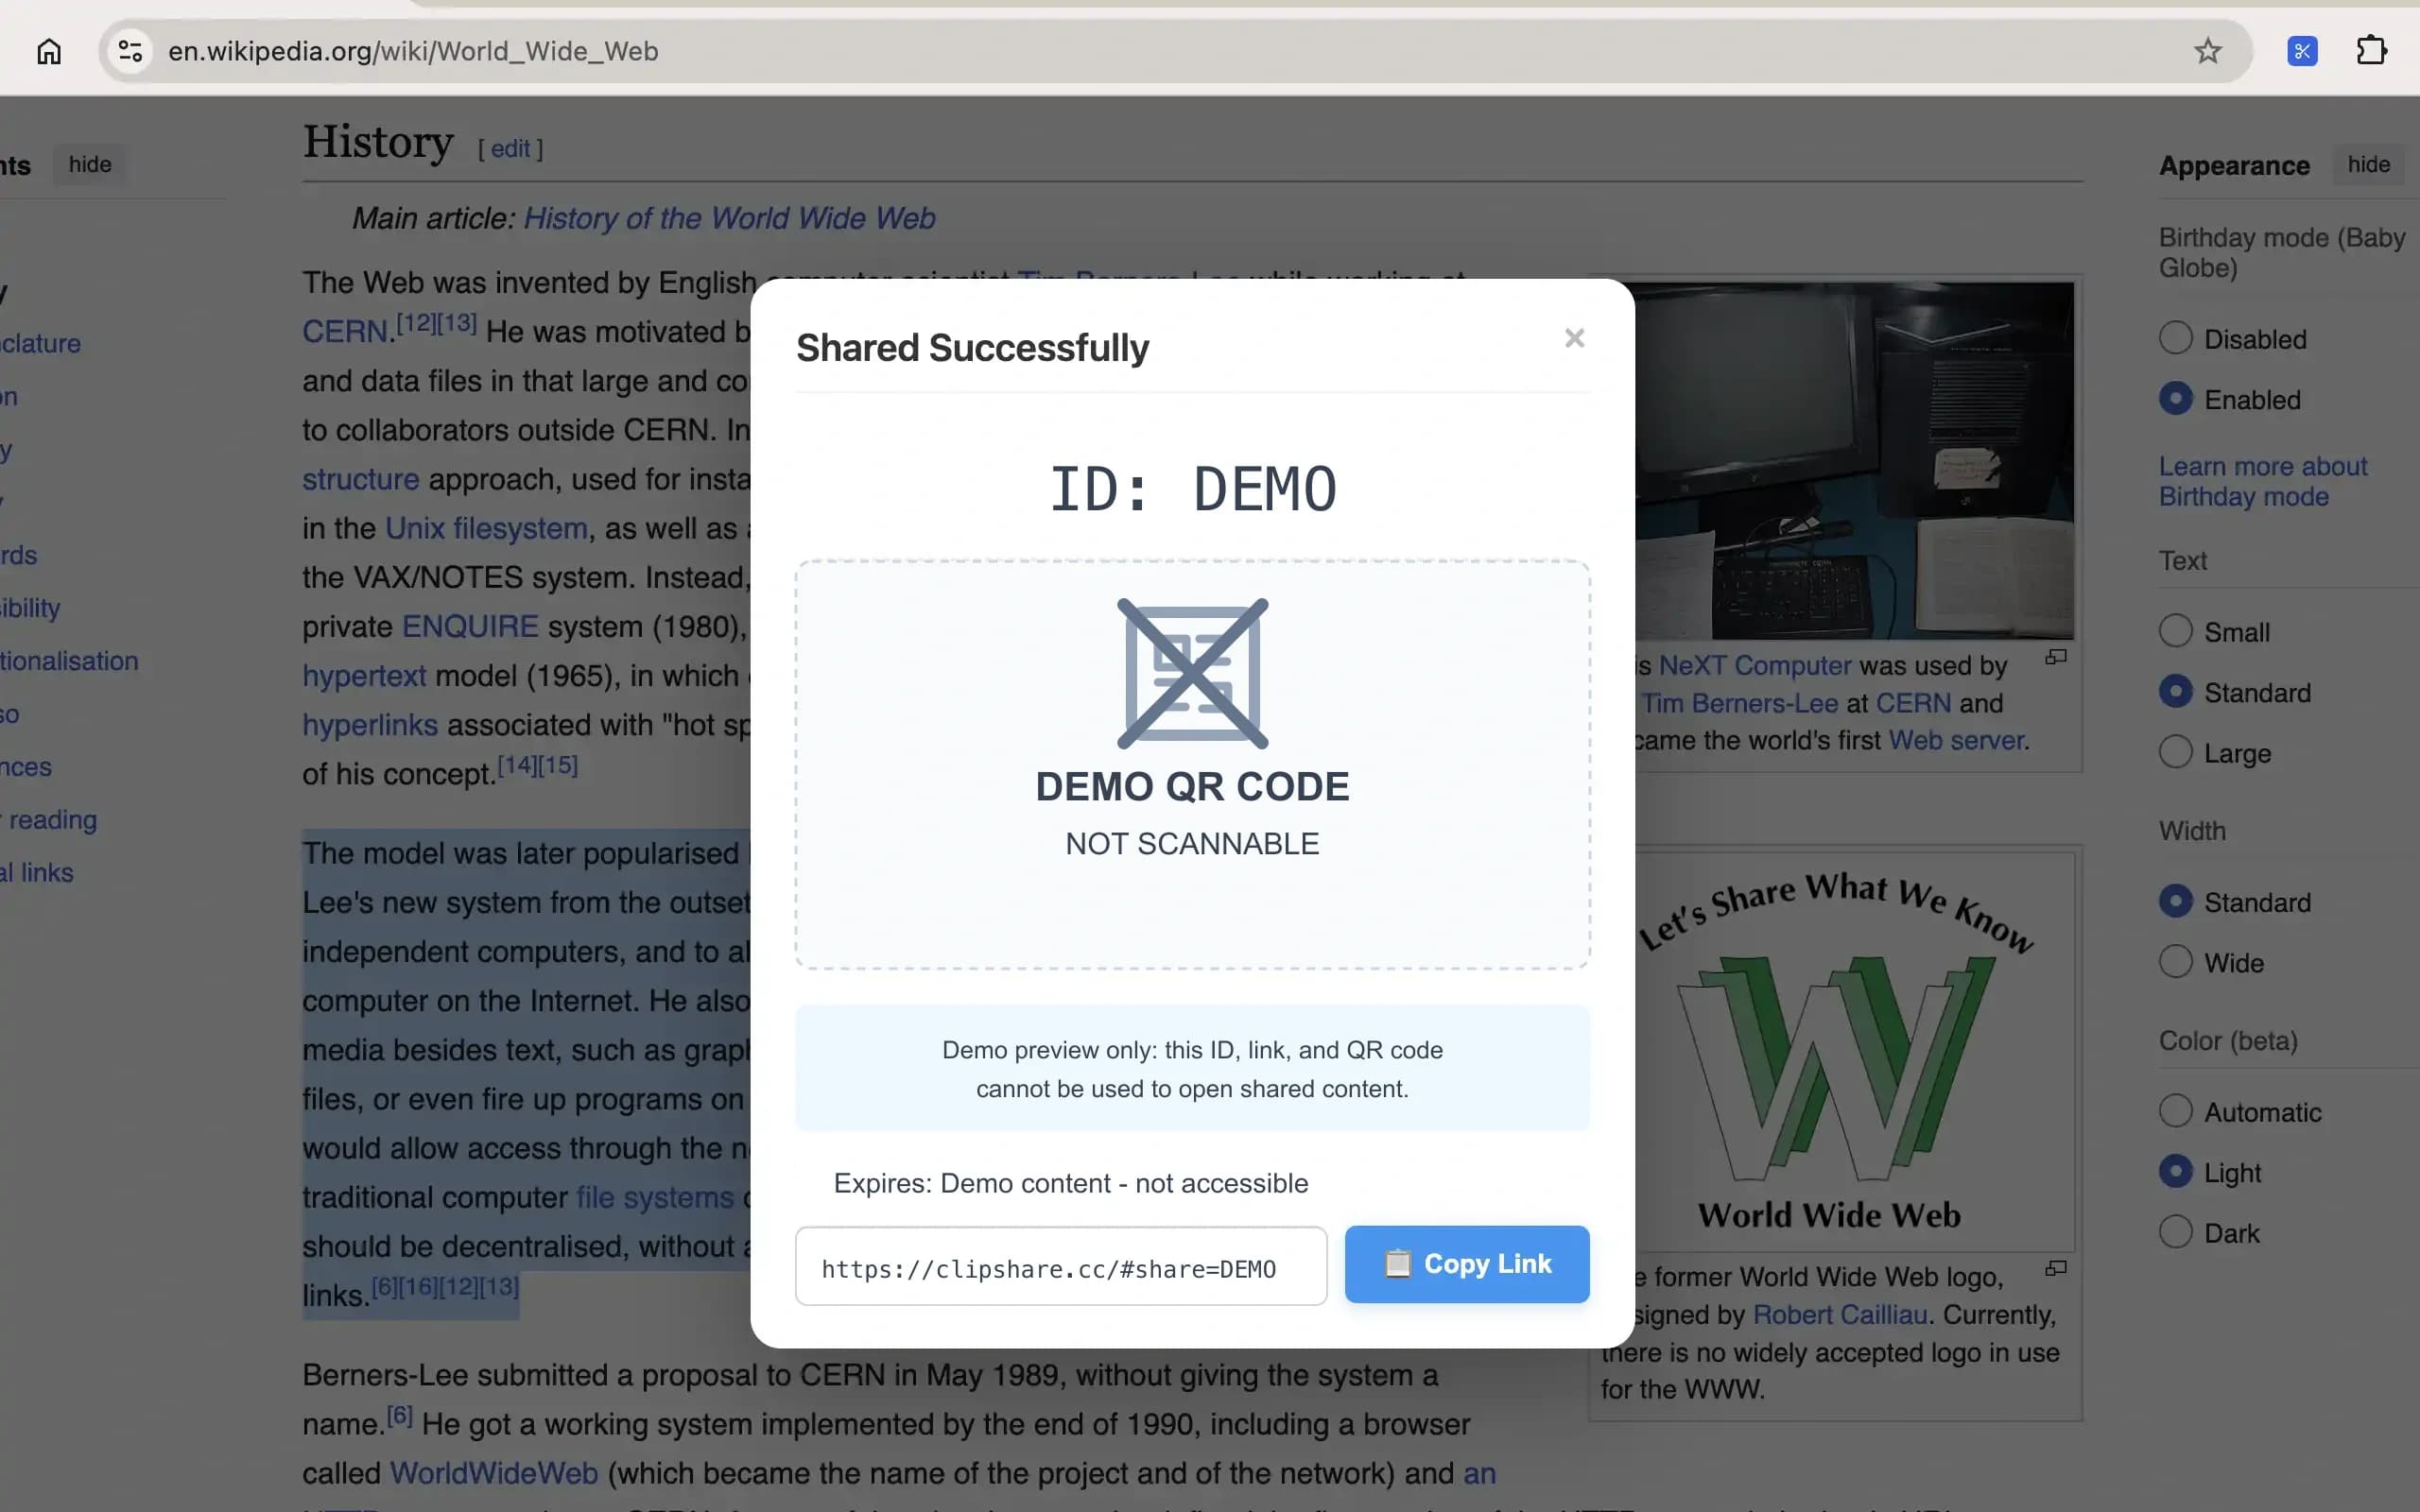2420x1512 pixels.
Task: Open the Unix filesystem link
Action: click(x=486, y=528)
